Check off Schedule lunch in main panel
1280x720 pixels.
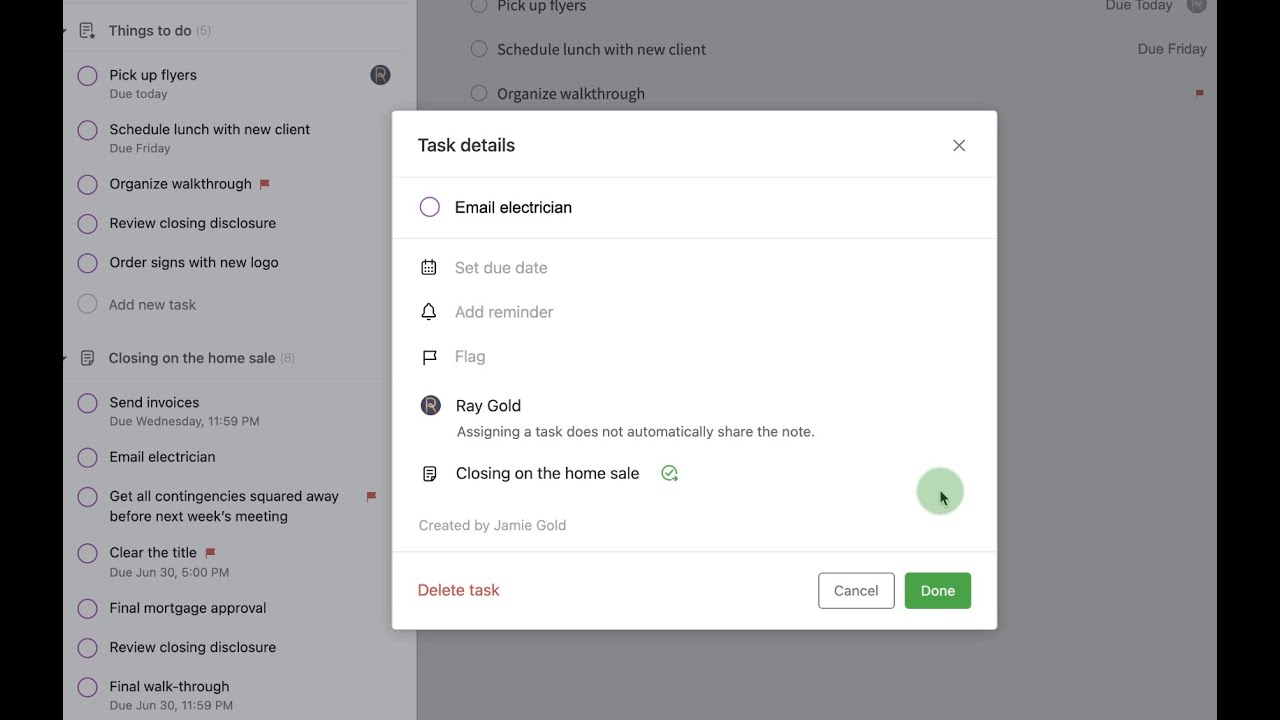click(x=479, y=49)
